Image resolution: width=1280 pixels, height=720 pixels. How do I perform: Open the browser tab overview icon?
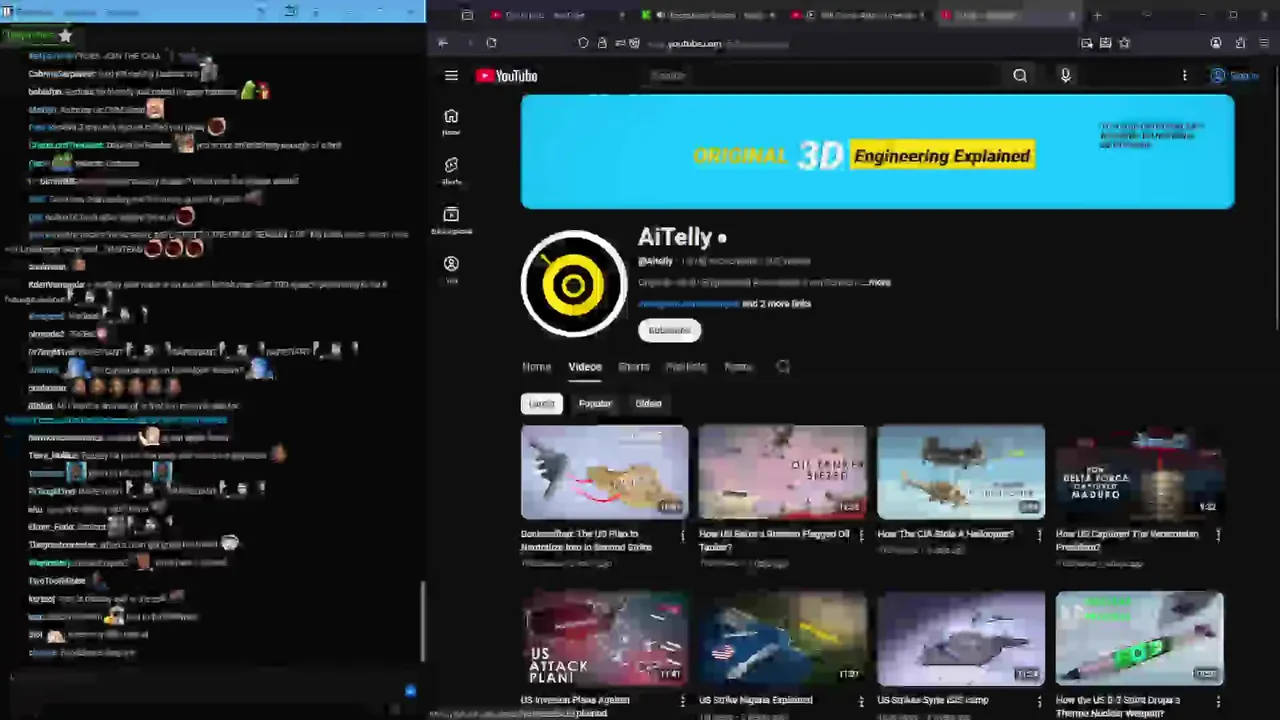[x=467, y=16]
